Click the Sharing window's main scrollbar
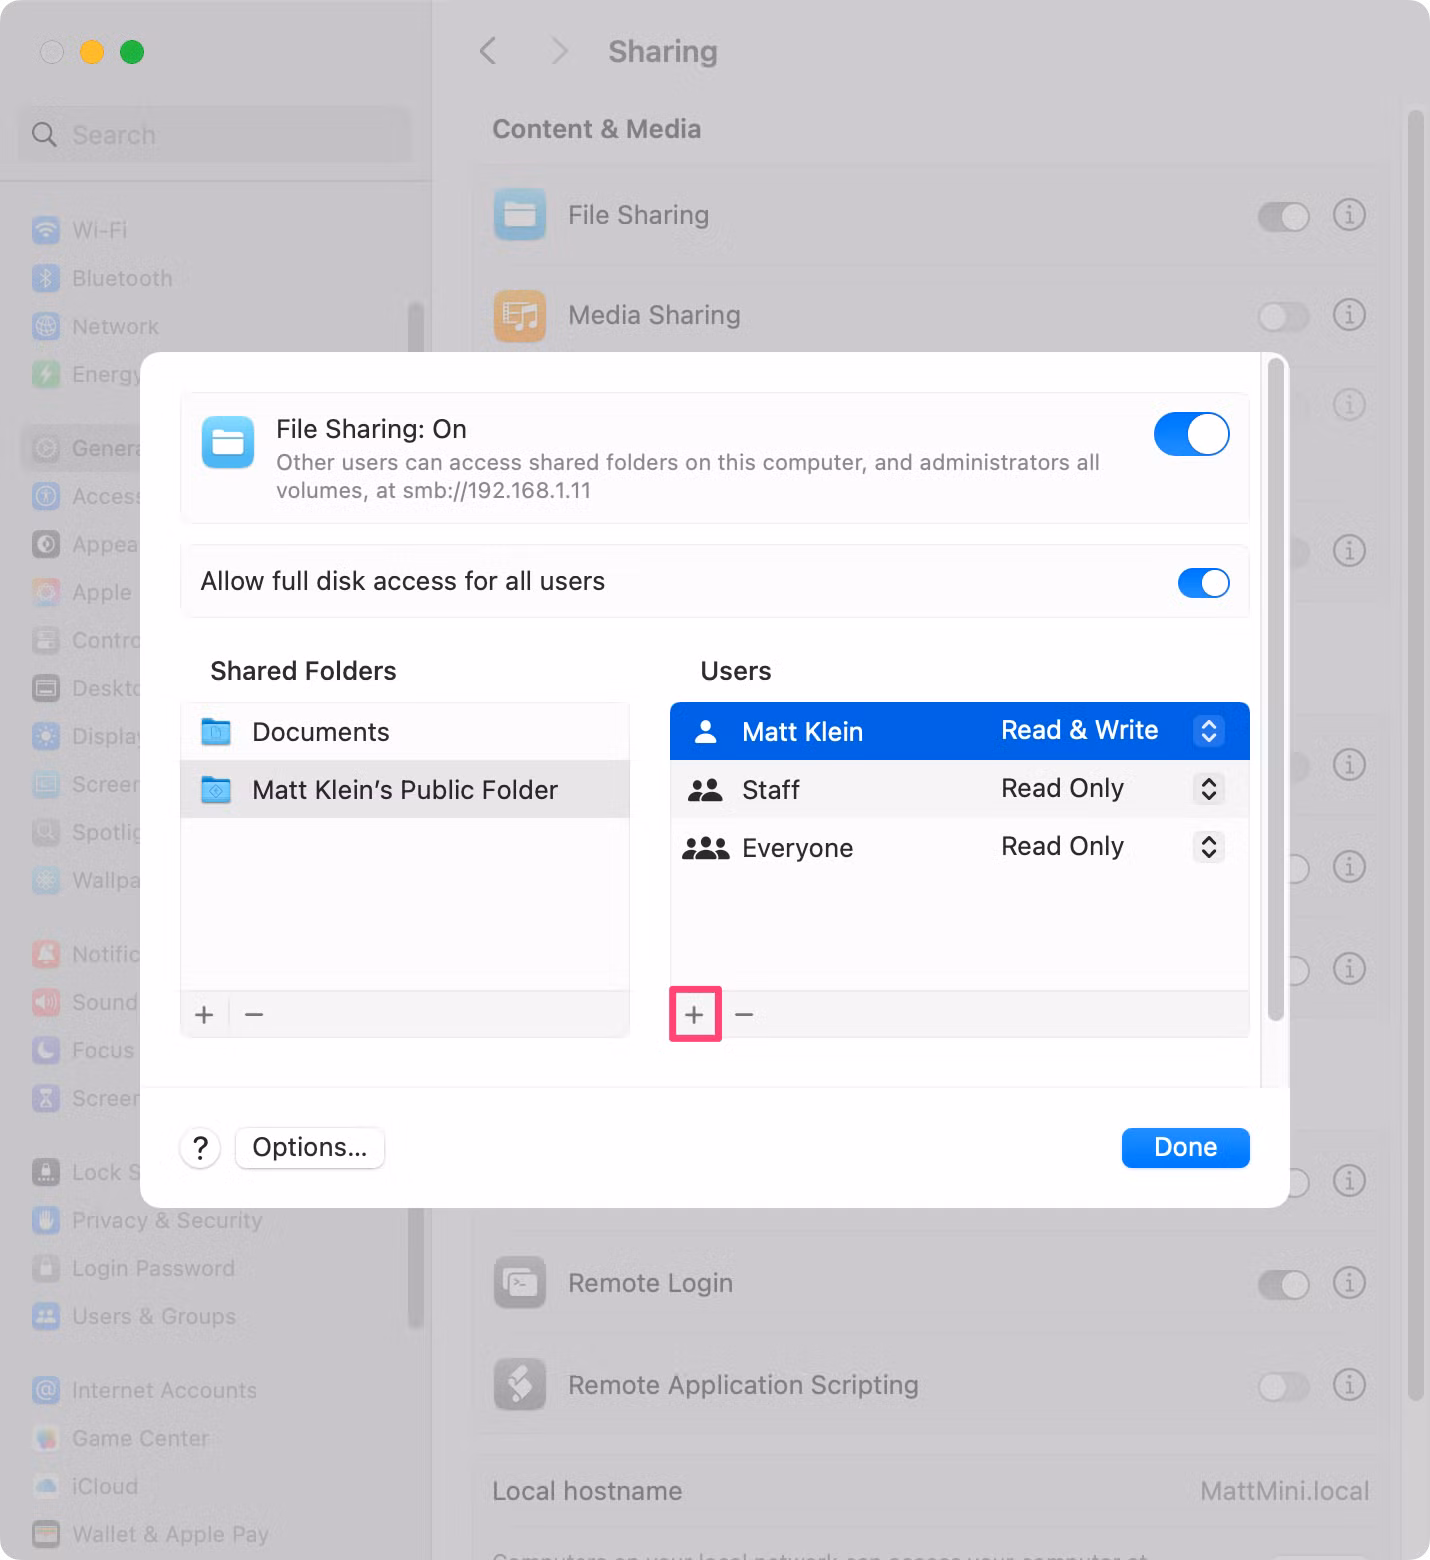Image resolution: width=1430 pixels, height=1560 pixels. (1415, 755)
